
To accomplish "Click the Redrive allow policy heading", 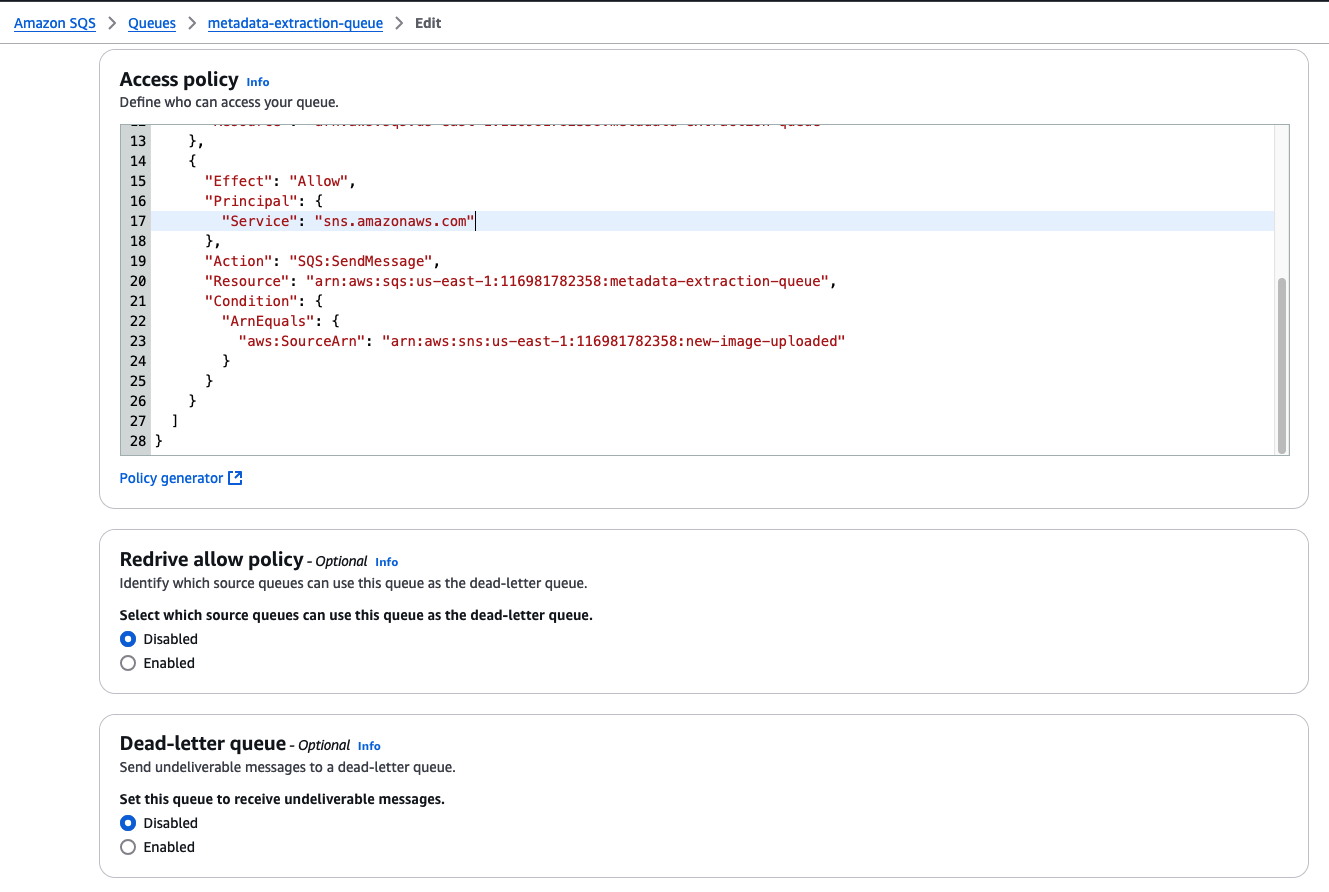I will coord(211,560).
